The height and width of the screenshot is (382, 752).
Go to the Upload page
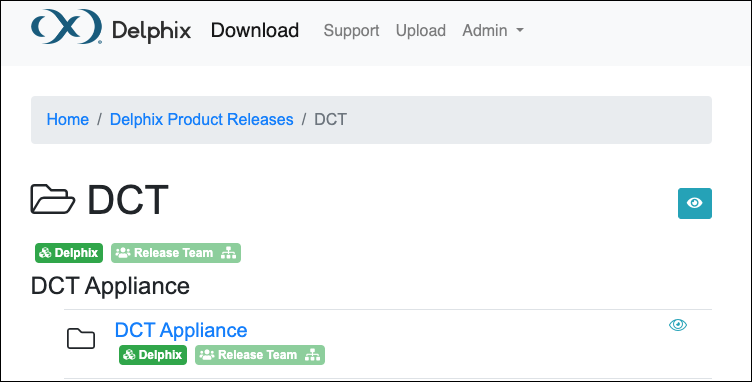point(421,30)
